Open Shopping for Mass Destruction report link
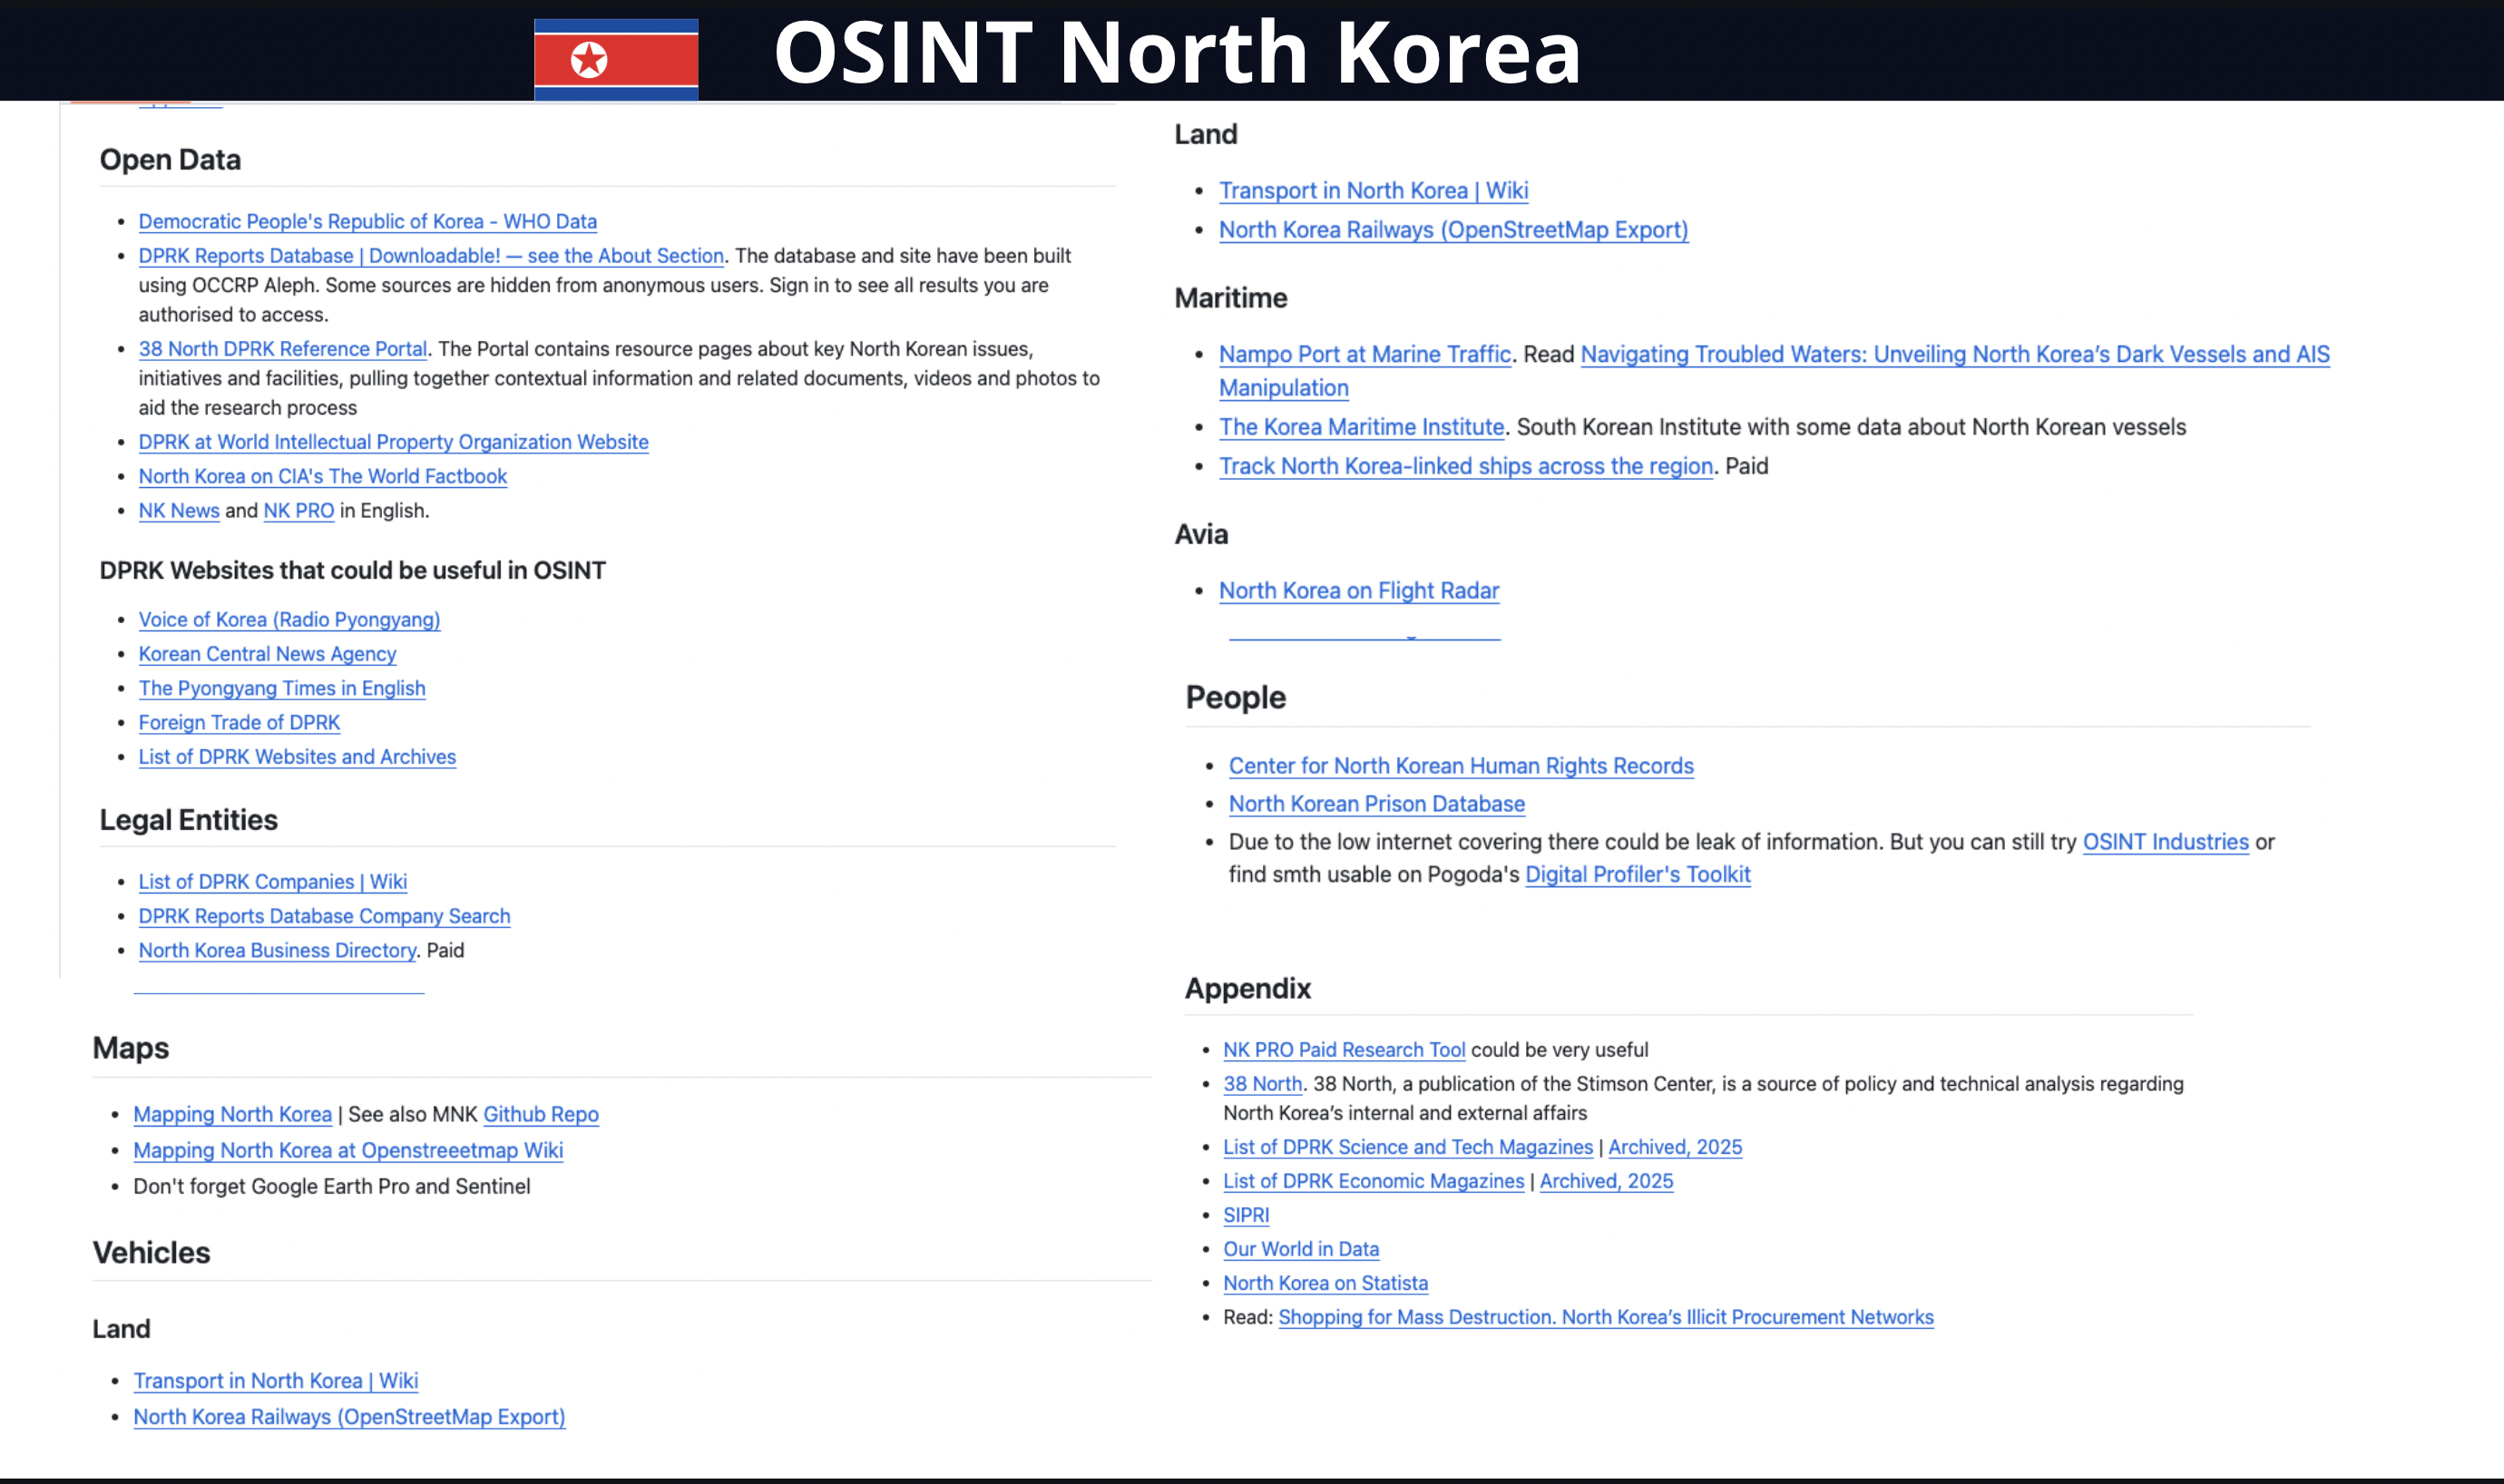The image size is (2504, 1484). [1605, 1316]
